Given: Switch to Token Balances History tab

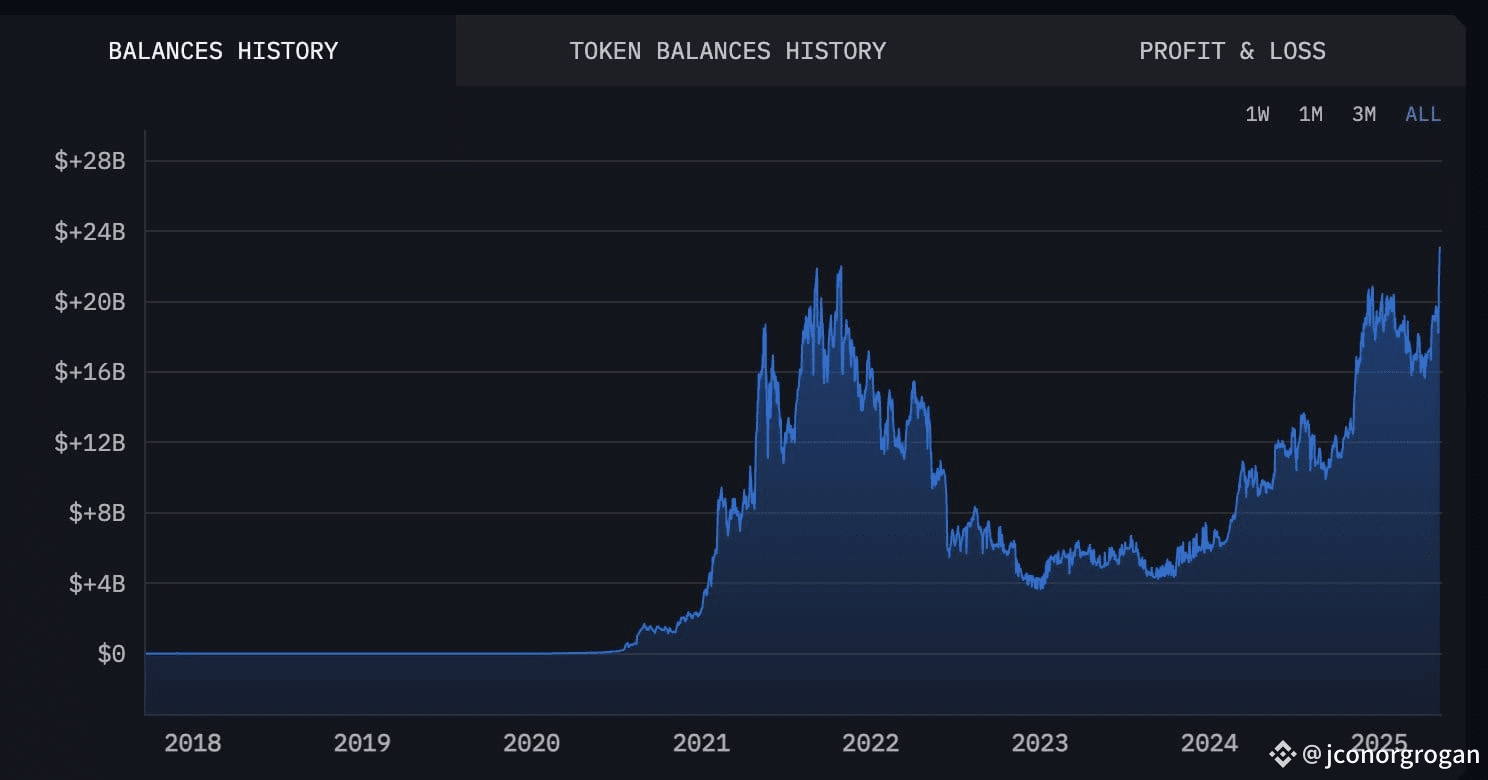Looking at the screenshot, I should click(x=727, y=51).
